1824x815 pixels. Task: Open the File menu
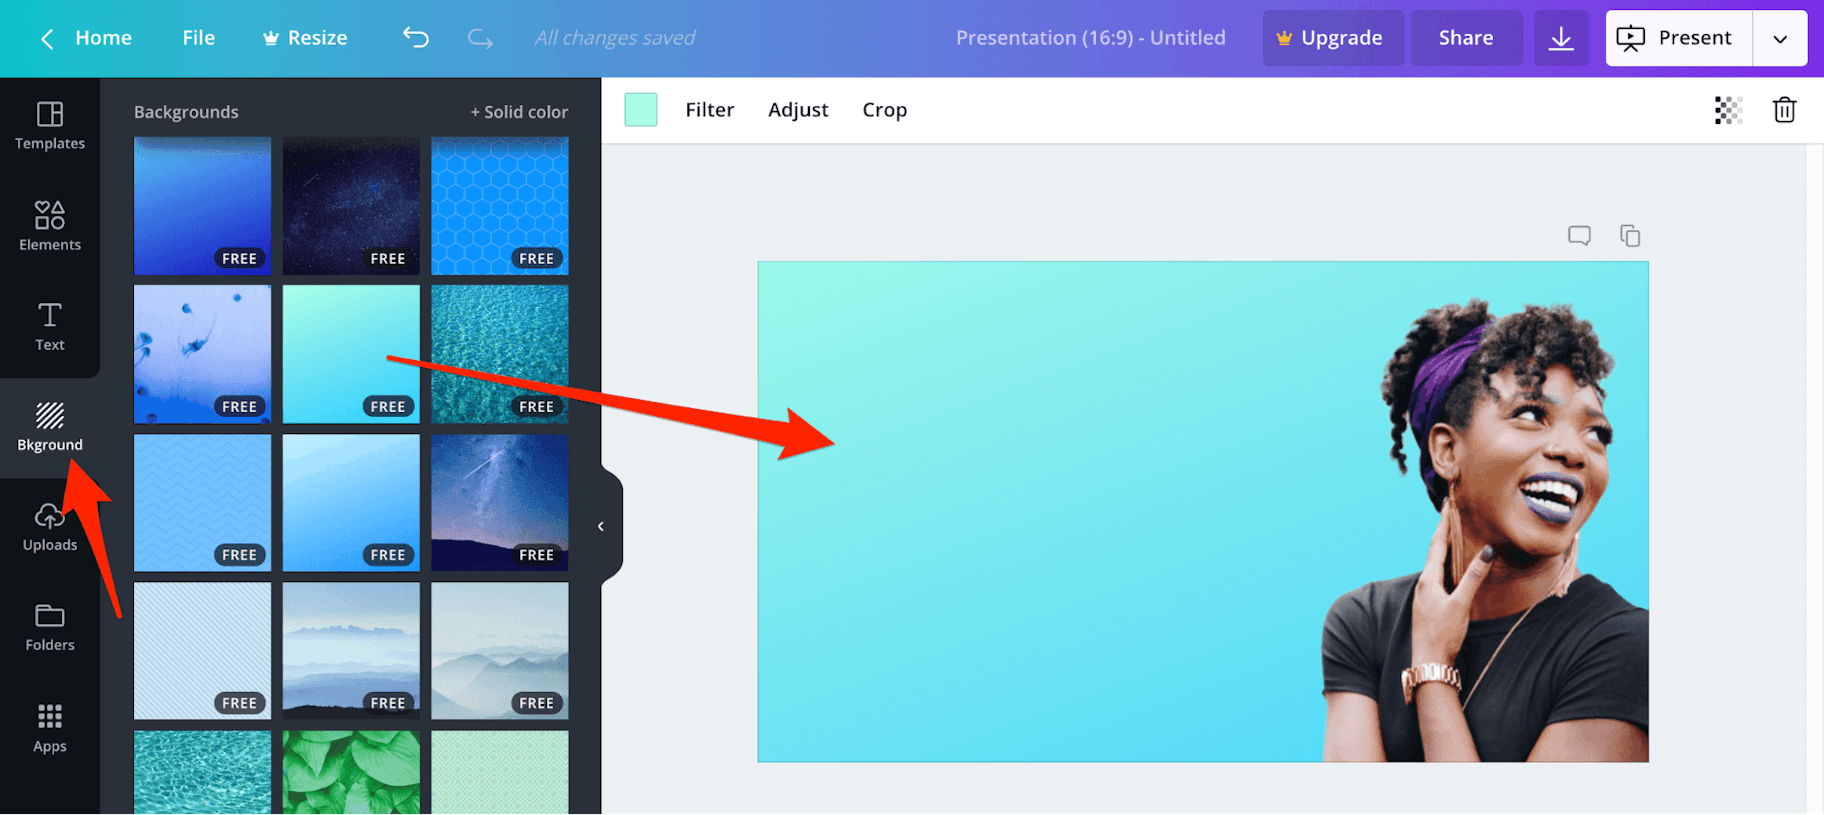point(198,38)
